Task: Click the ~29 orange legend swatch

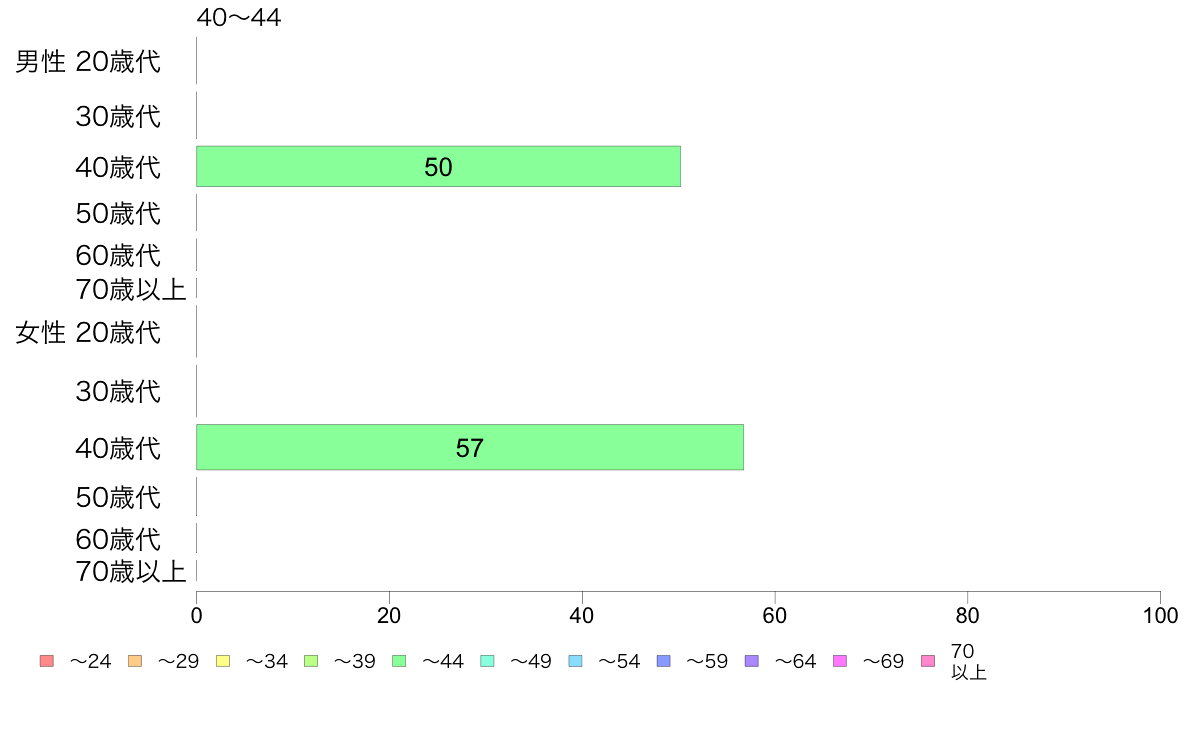Action: click(135, 661)
